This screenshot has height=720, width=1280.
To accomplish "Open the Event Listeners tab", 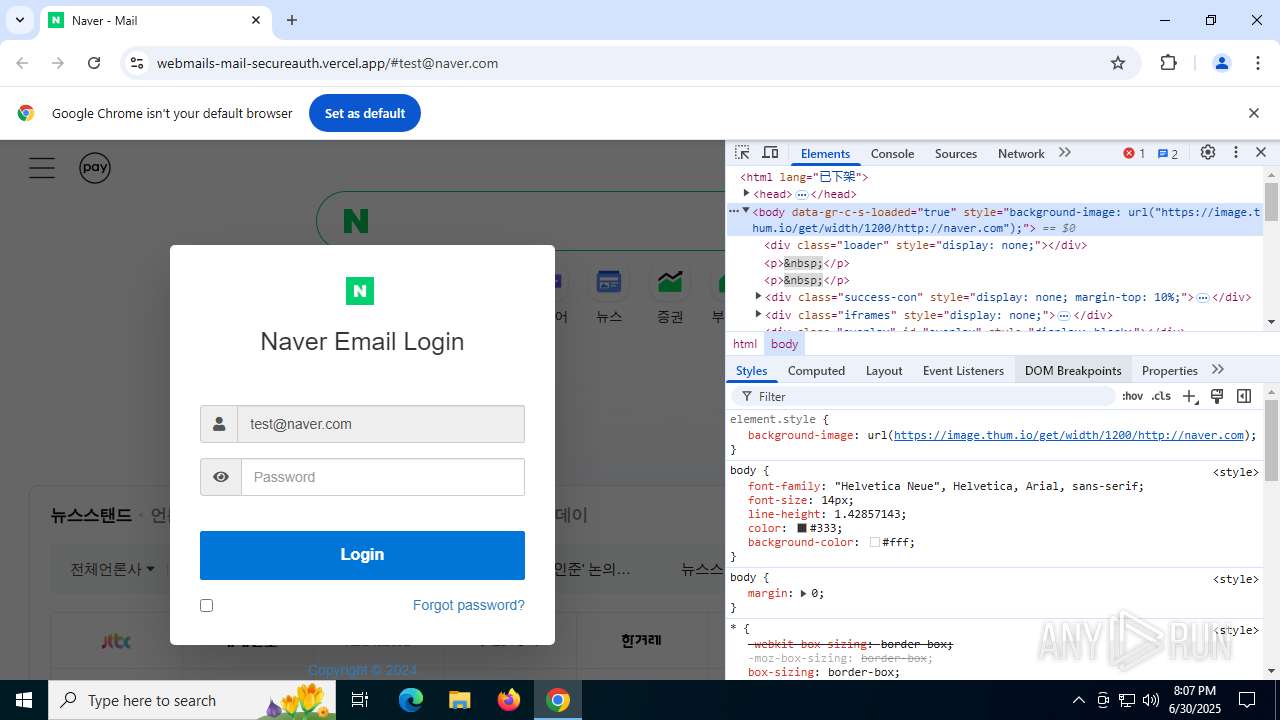I will tap(963, 370).
